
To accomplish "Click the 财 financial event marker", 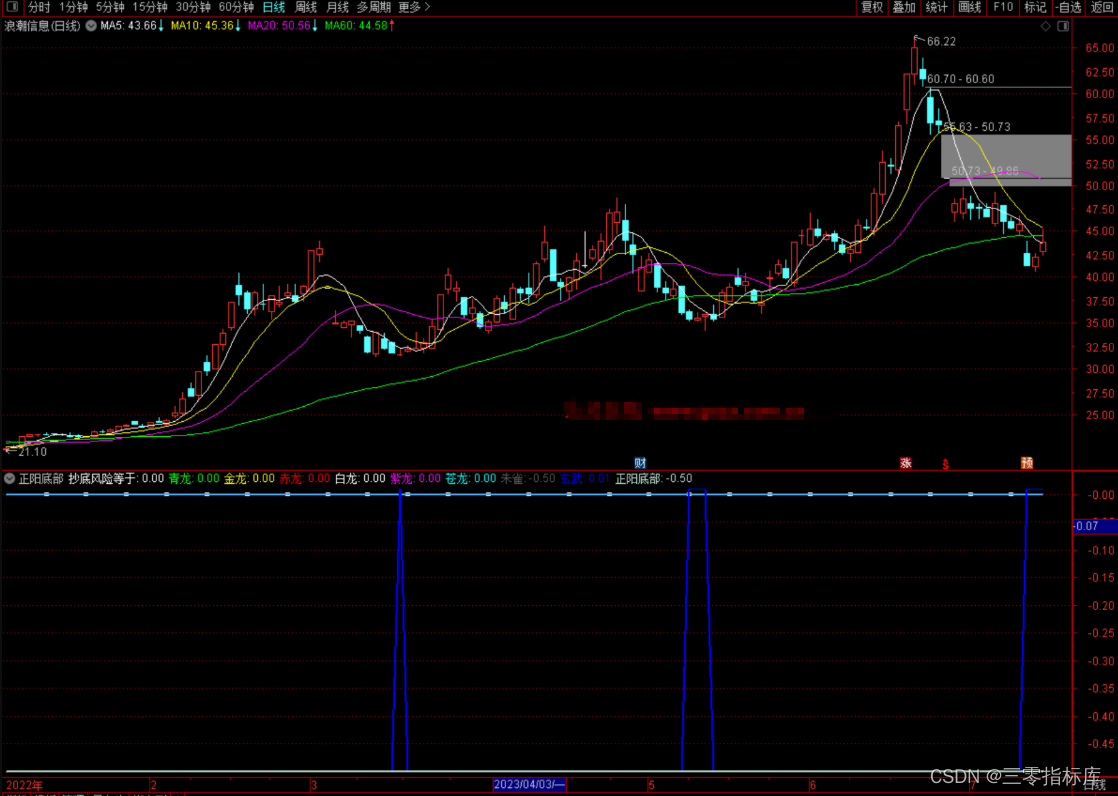I will [x=640, y=463].
